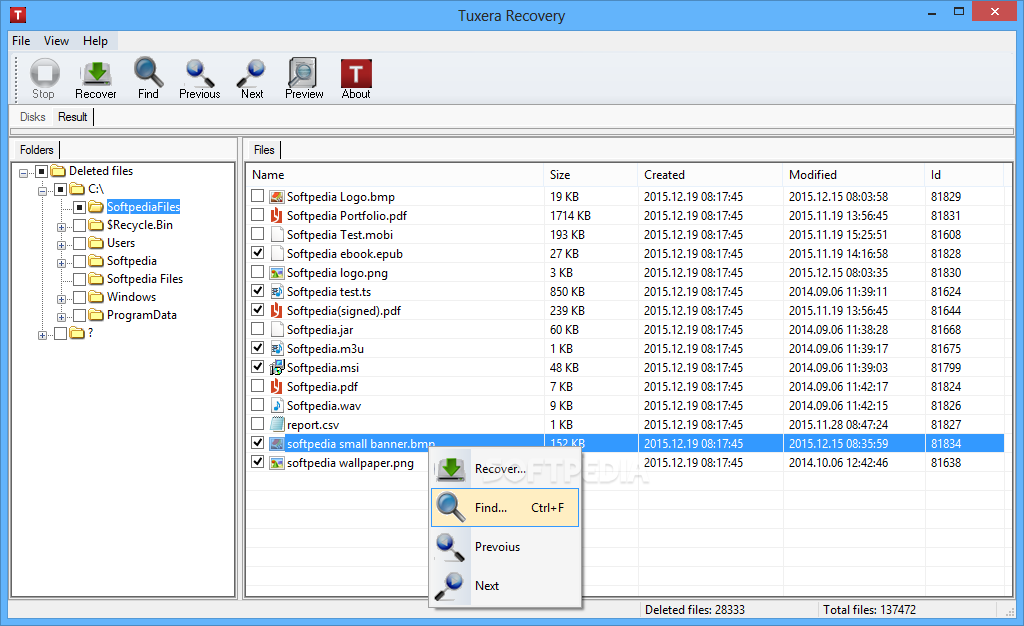
Task: Sort by the Modified column header
Action: tap(854, 175)
